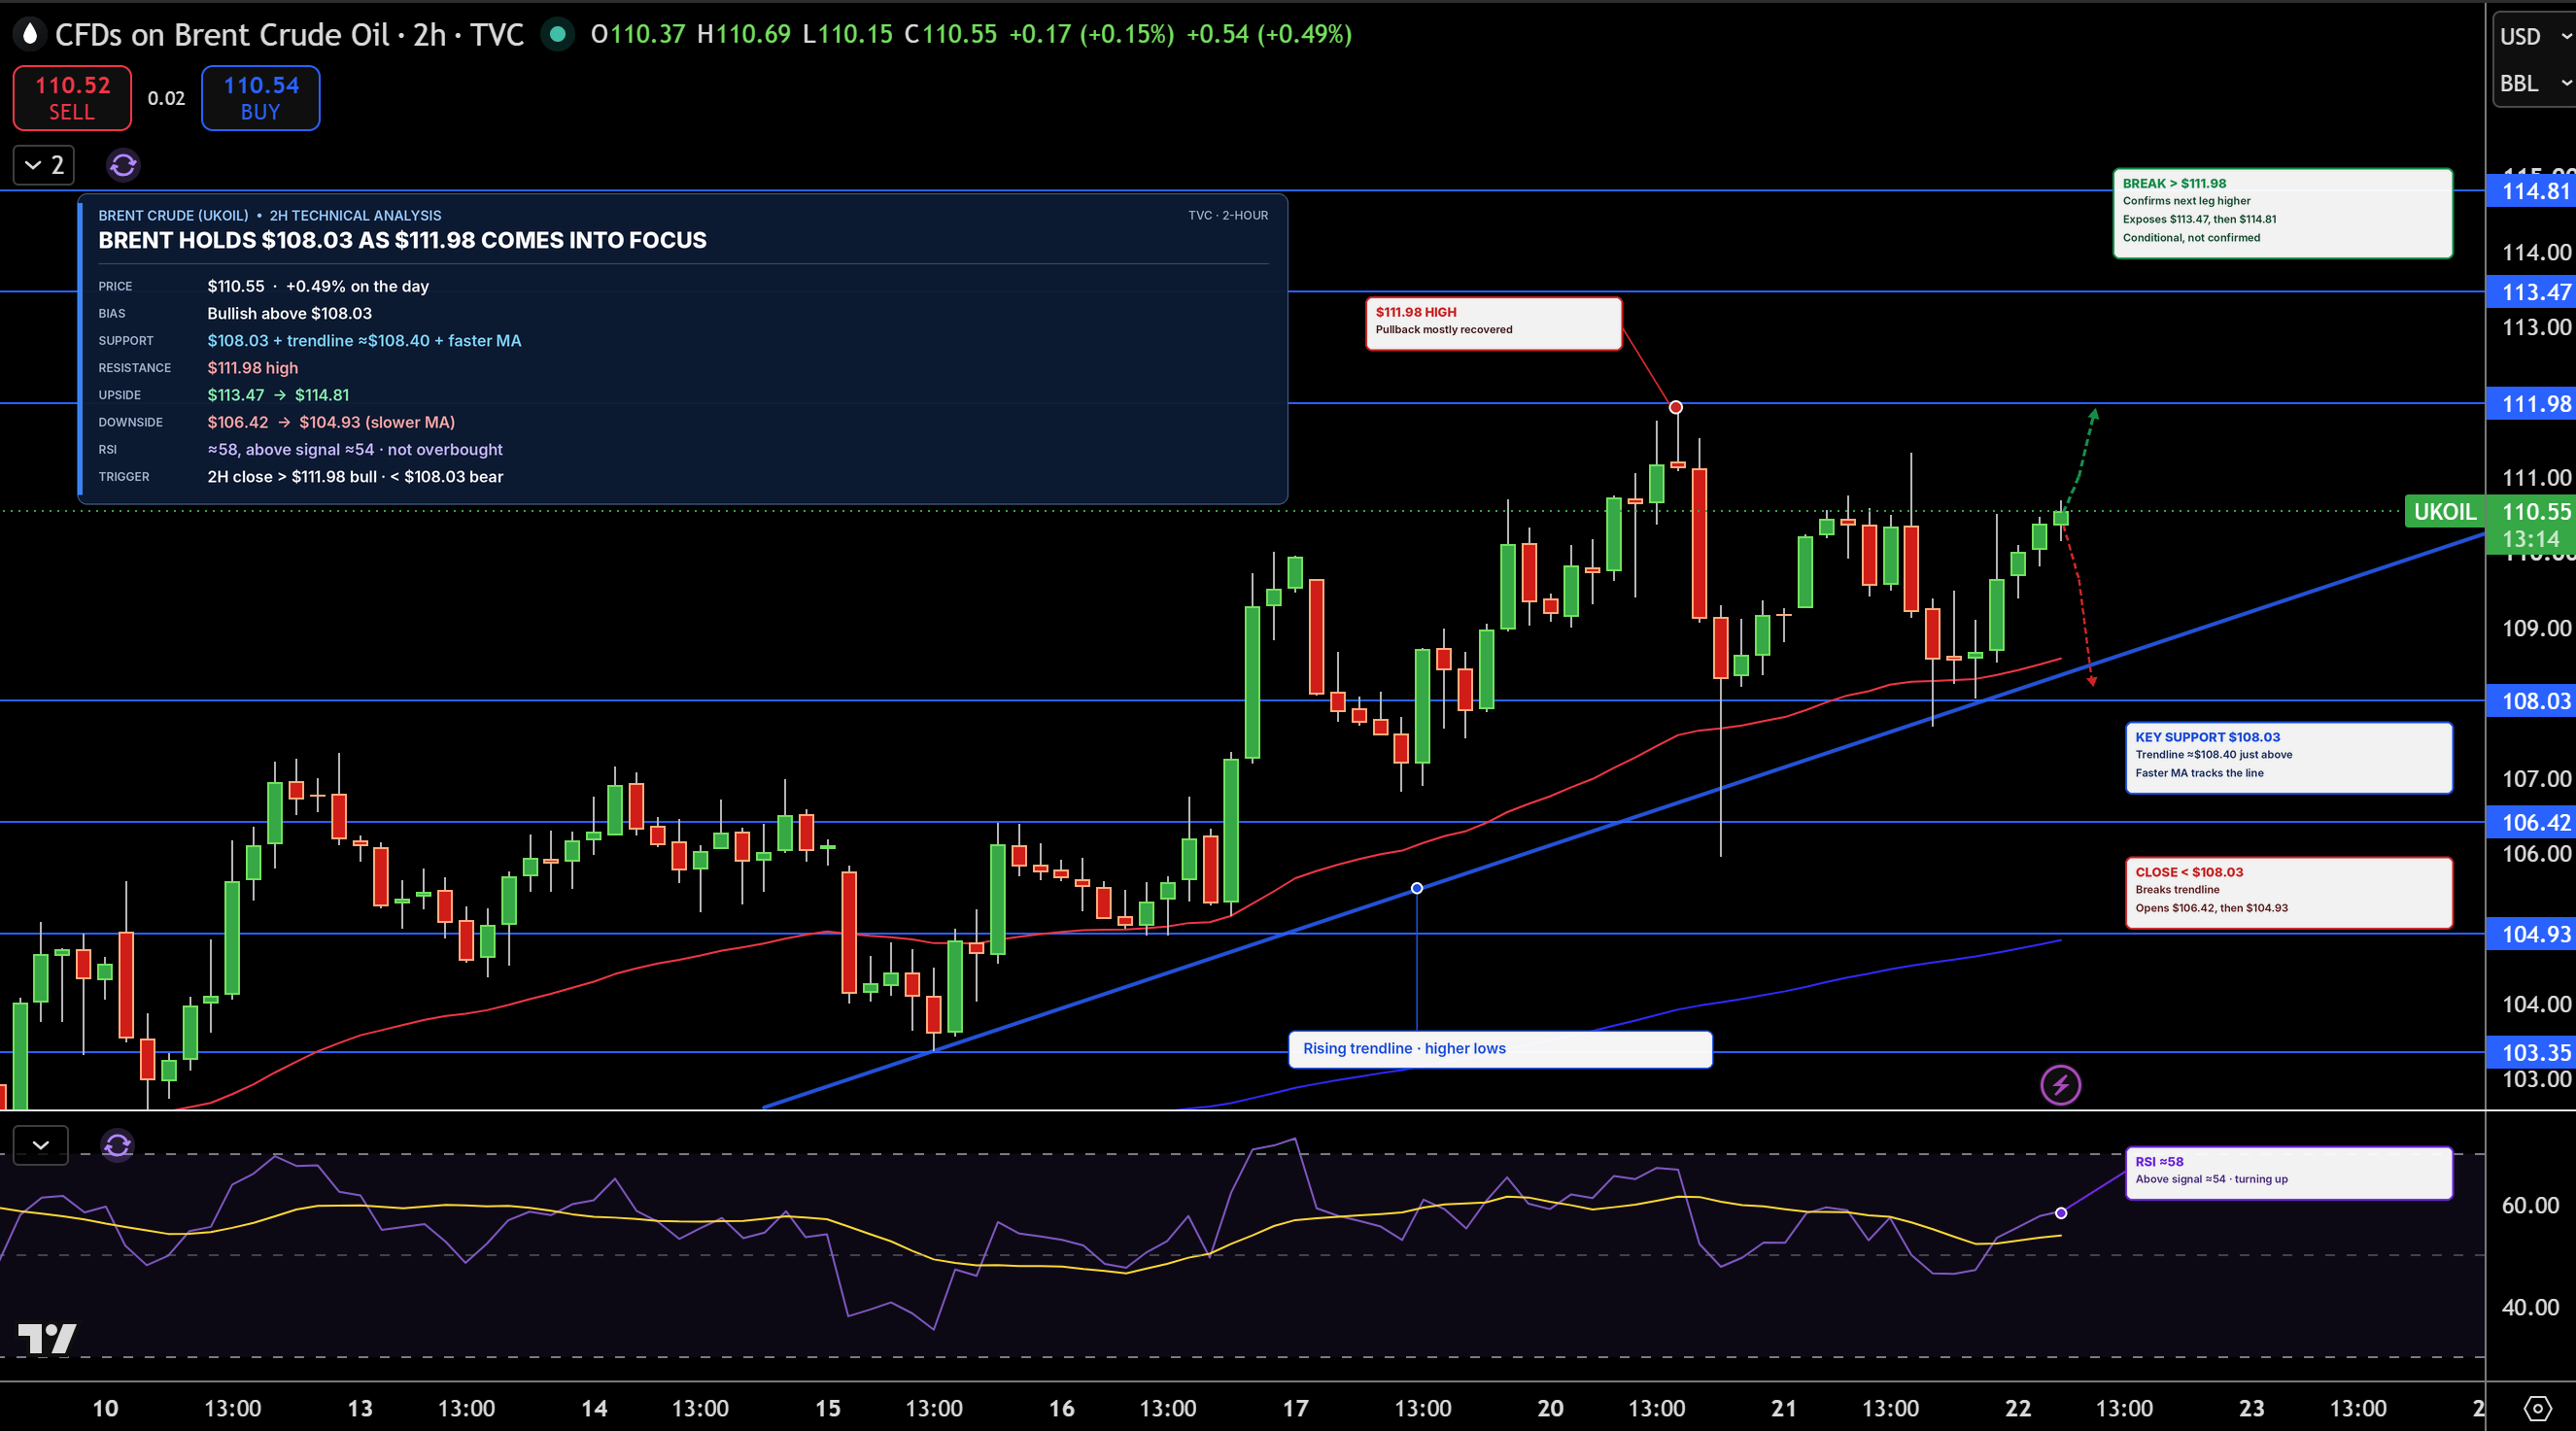
Task: Click the refresh icon beside indicator count
Action: coord(123,165)
